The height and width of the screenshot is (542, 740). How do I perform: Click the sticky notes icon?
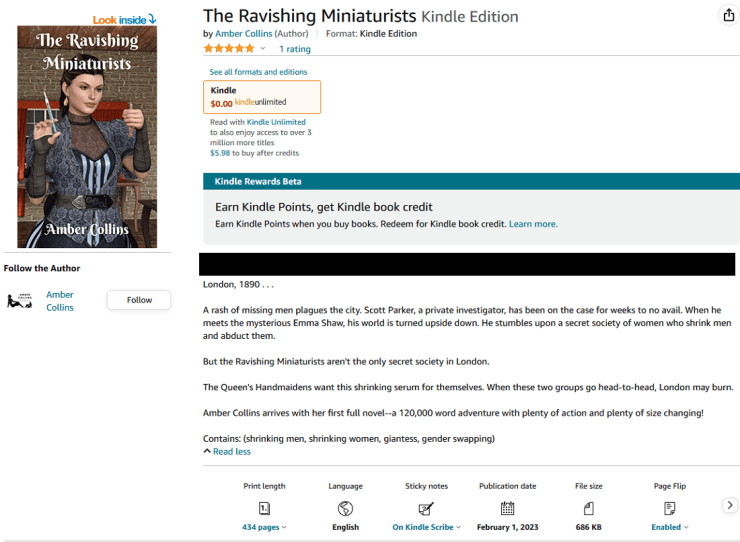click(426, 508)
